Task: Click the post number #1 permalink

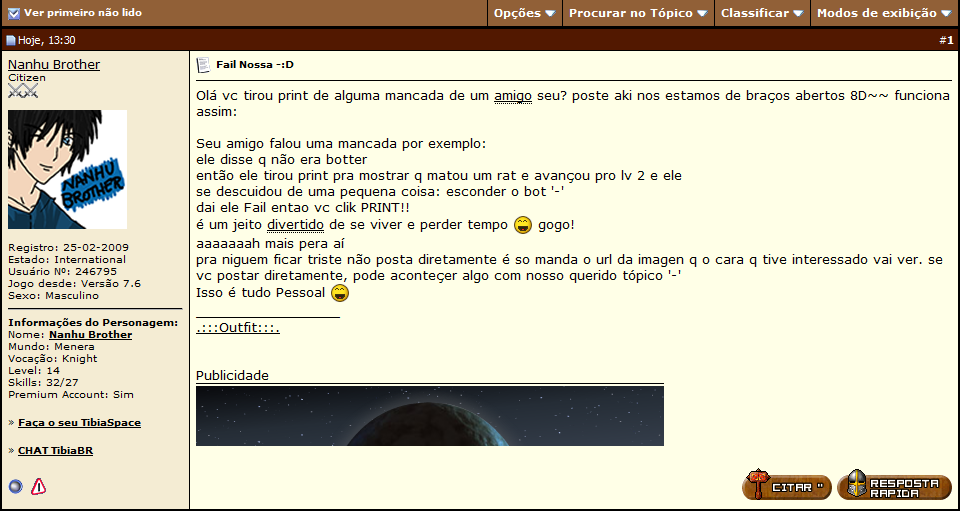Action: (946, 41)
